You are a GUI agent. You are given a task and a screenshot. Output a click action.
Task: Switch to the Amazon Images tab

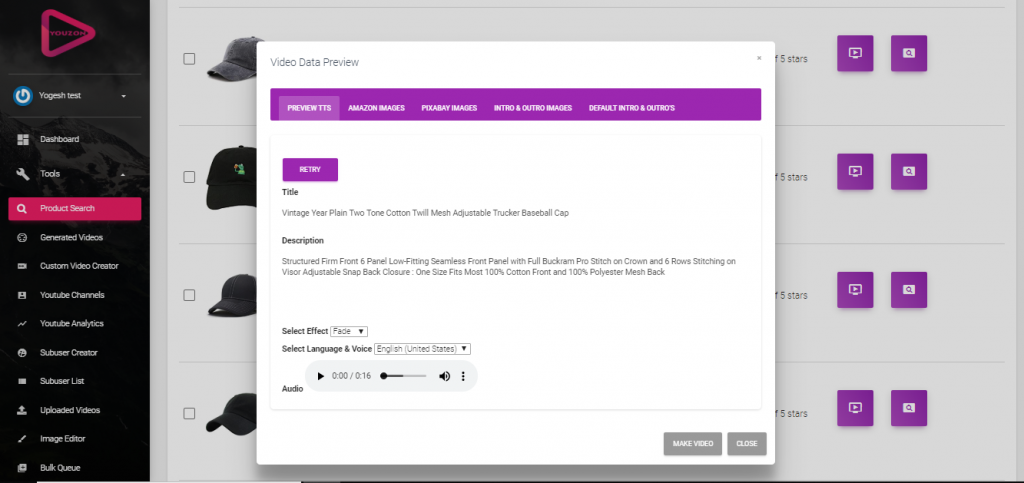376,107
